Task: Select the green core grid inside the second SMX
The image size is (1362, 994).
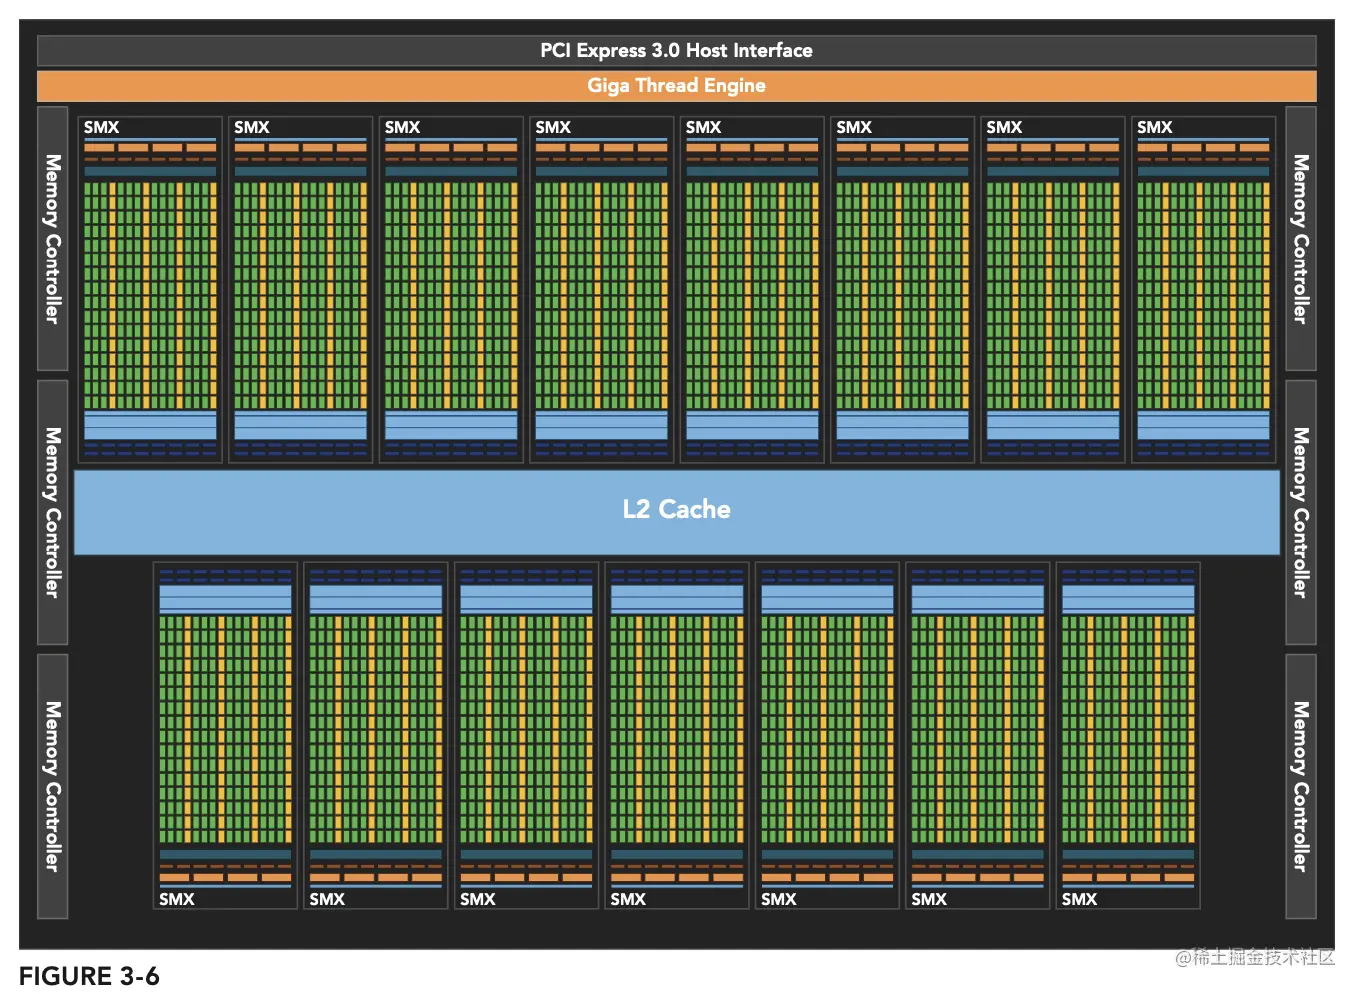Action: 299,295
